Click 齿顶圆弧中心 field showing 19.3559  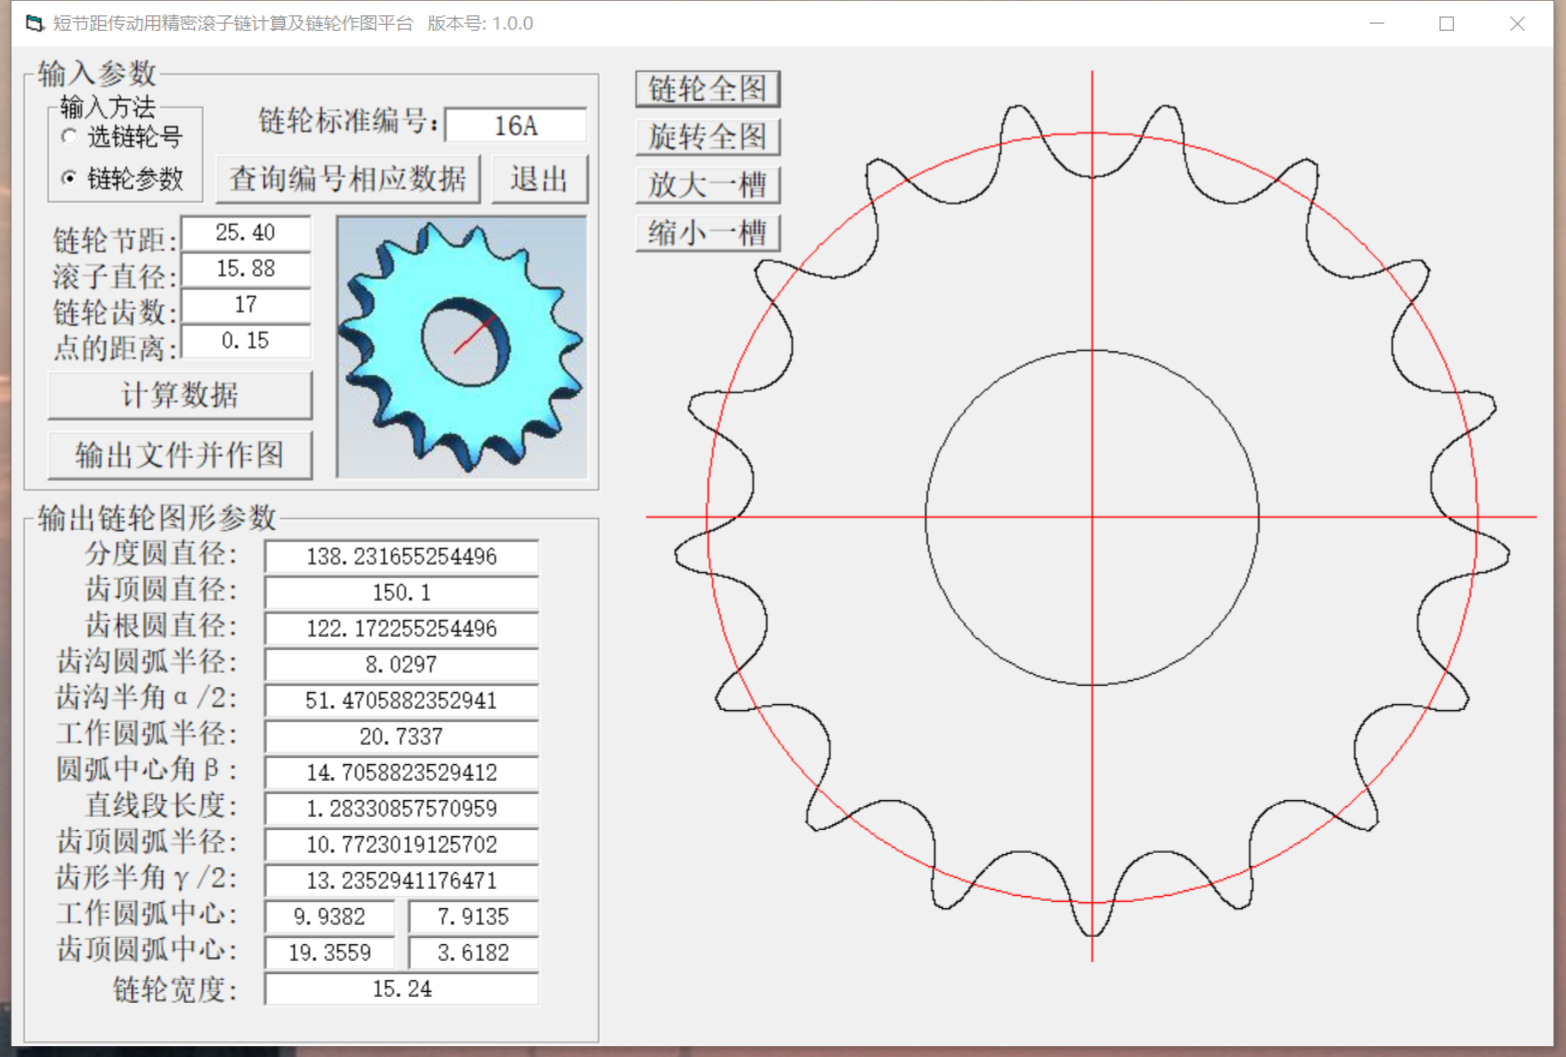point(329,952)
